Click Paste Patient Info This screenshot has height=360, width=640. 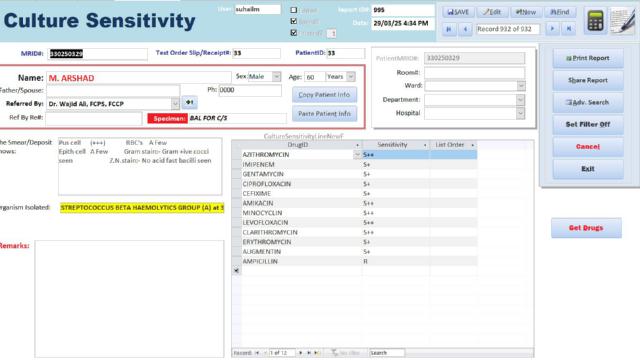click(x=324, y=113)
